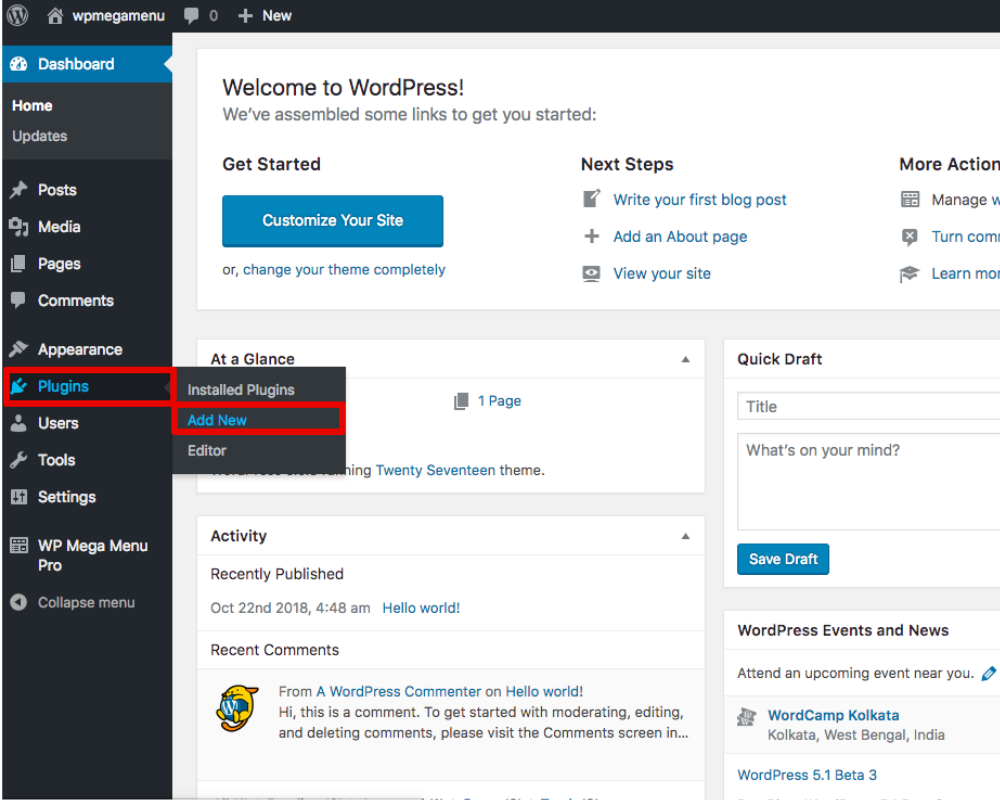Click the edit icon beside Write your first blog post
Viewport: 1000px width, 800px height.
(x=591, y=199)
